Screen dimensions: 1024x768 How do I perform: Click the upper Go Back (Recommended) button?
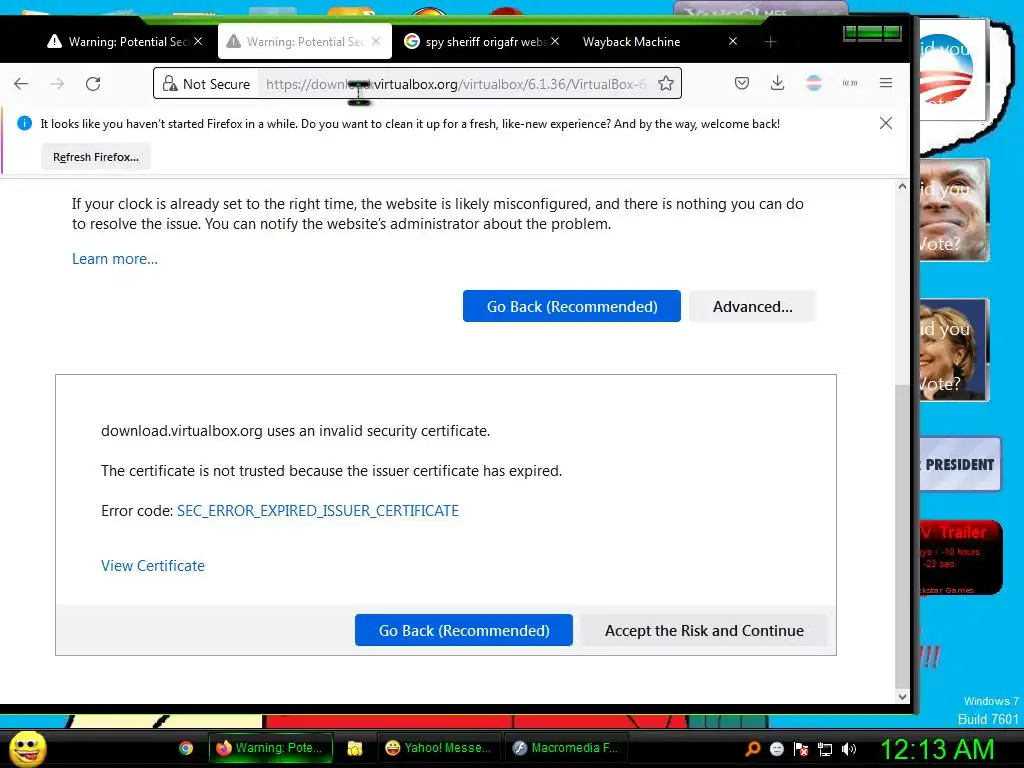click(x=571, y=306)
